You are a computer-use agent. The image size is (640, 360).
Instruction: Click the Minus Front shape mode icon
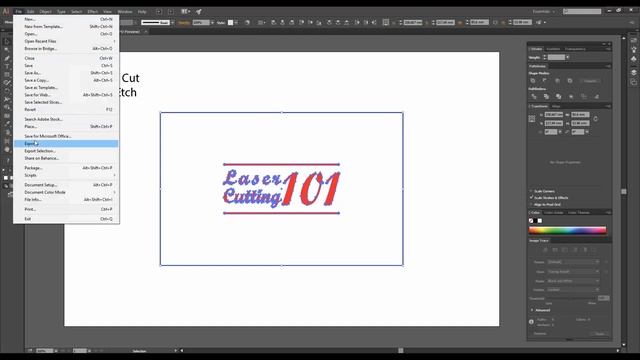(x=545, y=81)
